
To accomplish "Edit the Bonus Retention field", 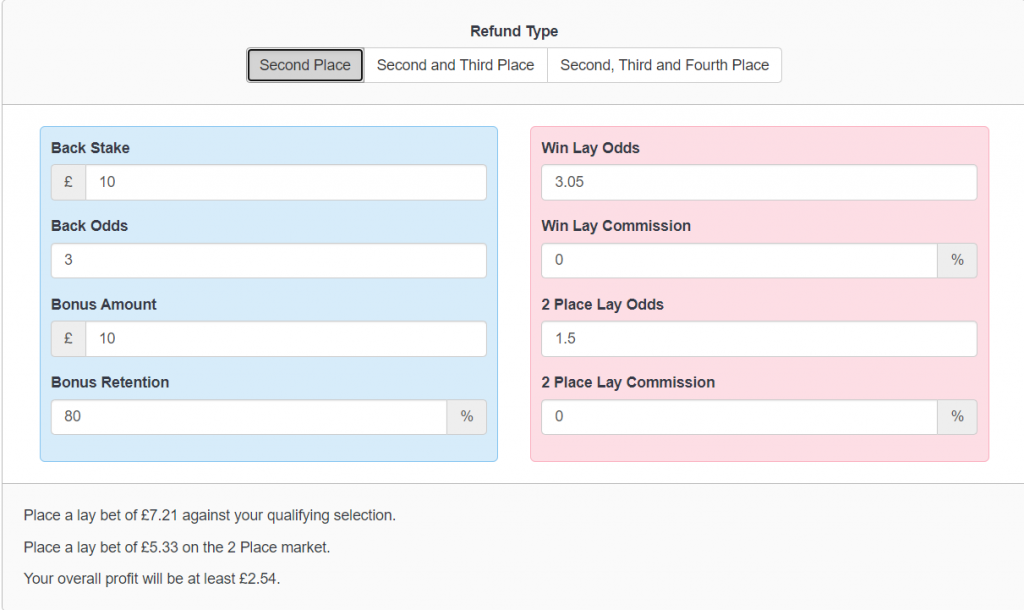I will click(248, 417).
